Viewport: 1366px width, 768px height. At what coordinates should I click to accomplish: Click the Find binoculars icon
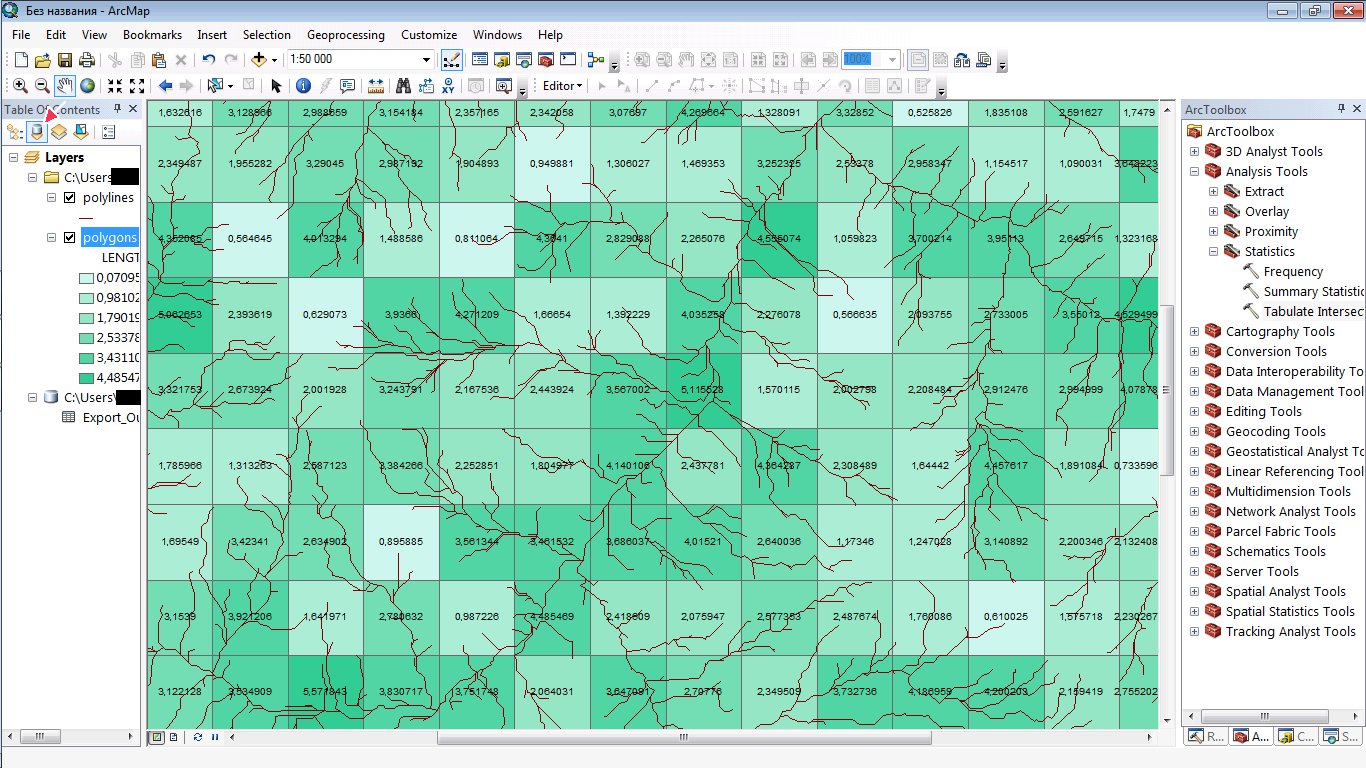[403, 86]
